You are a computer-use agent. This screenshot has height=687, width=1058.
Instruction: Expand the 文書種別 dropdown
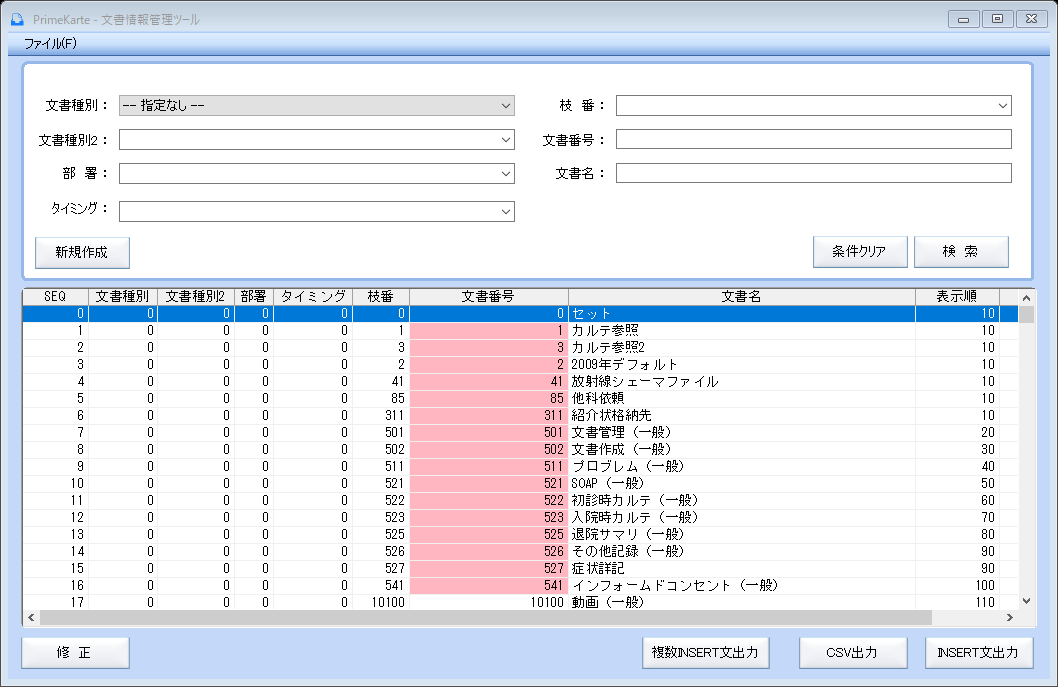click(316, 105)
